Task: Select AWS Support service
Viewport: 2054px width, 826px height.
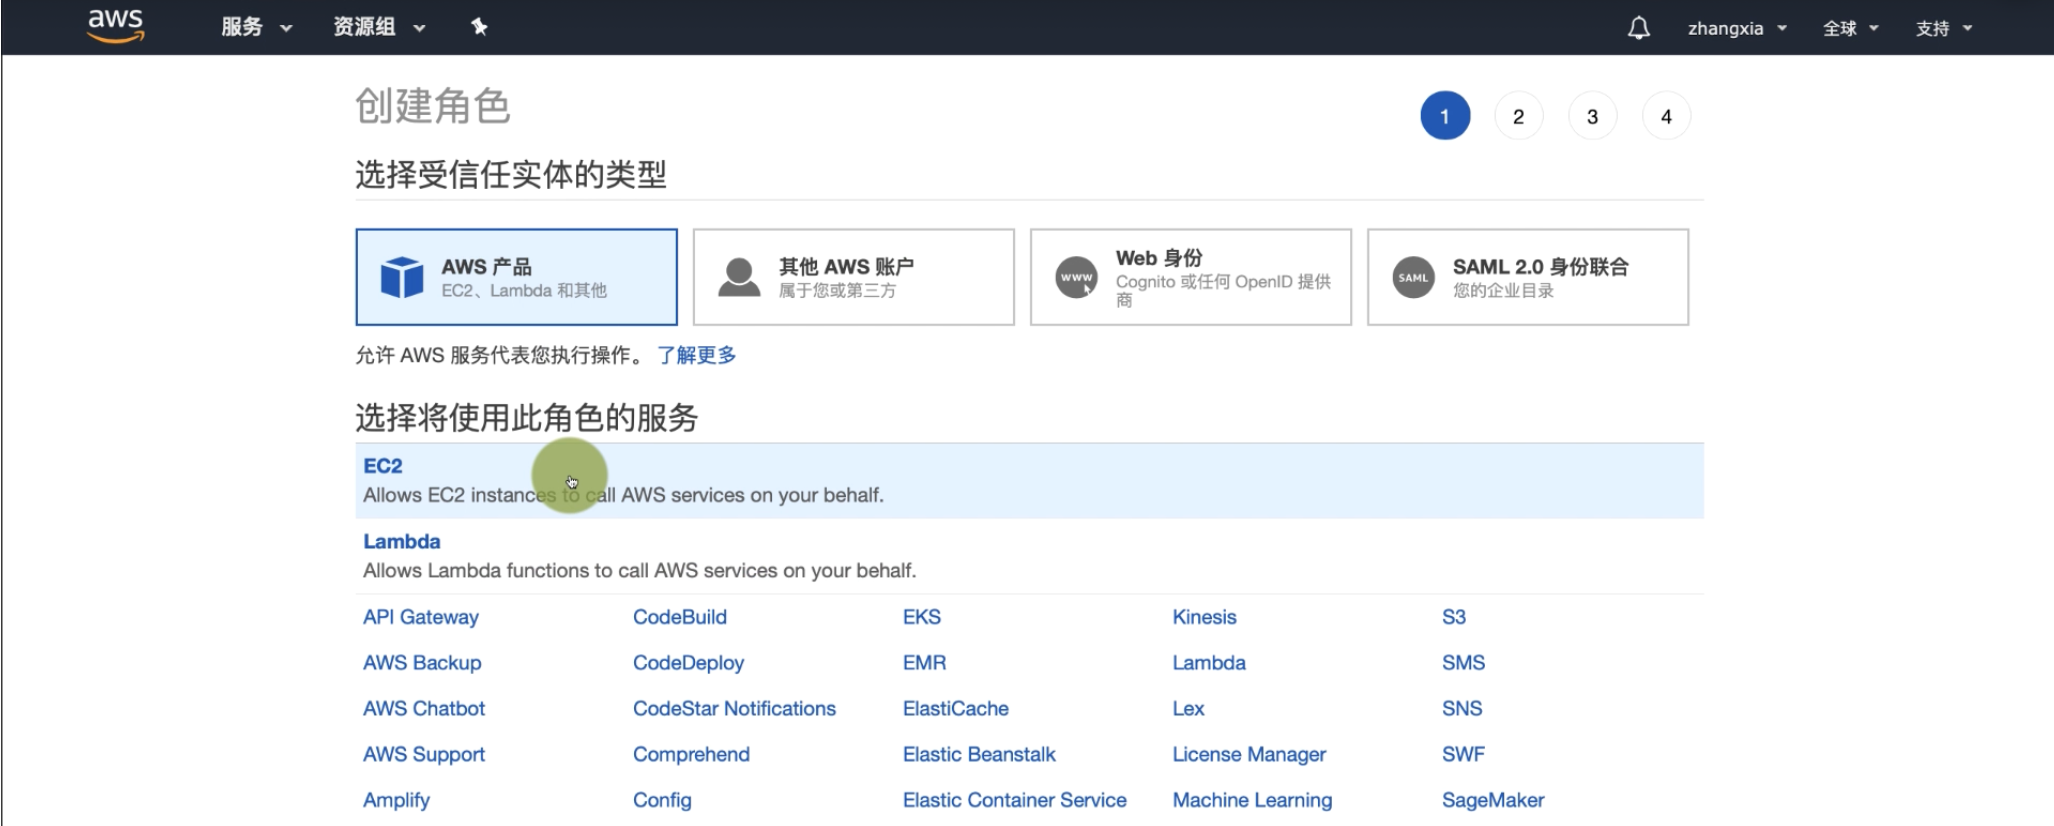Action: coord(424,755)
